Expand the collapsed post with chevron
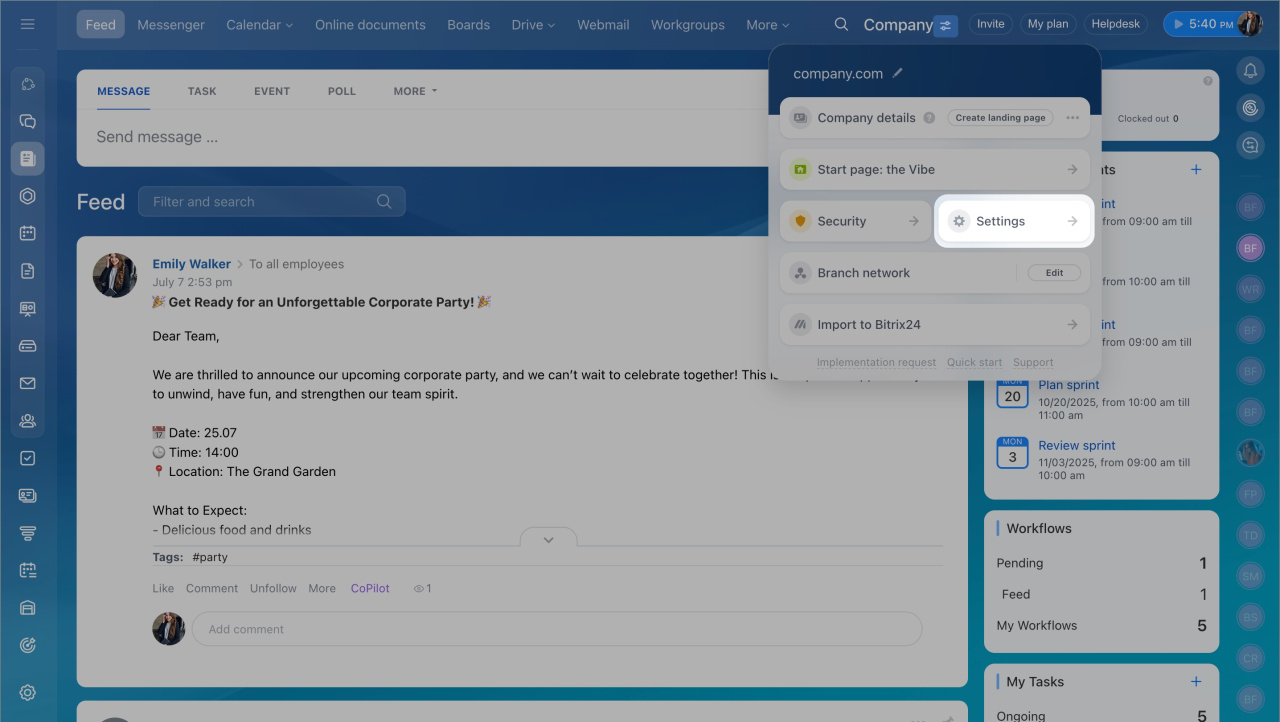Viewport: 1280px width, 722px height. 548,539
